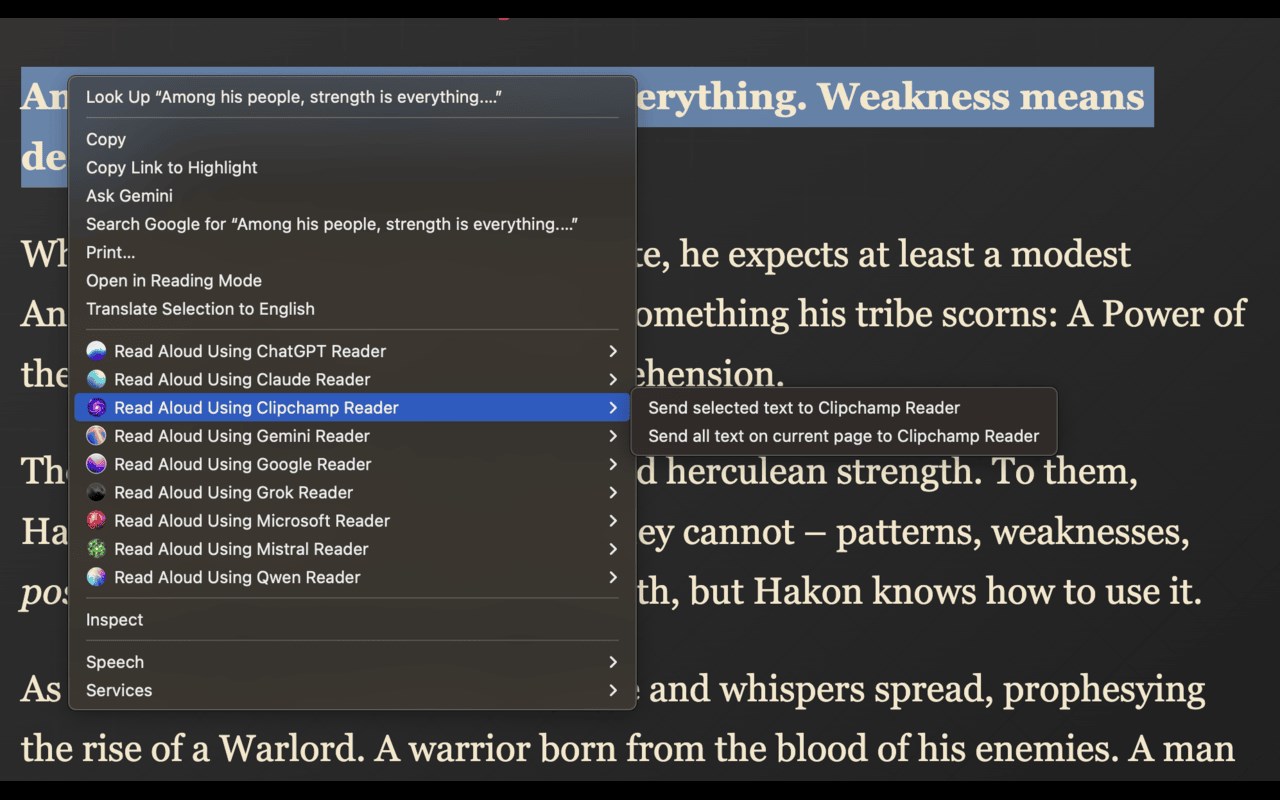Expand the Speech submenu arrow

(613, 662)
